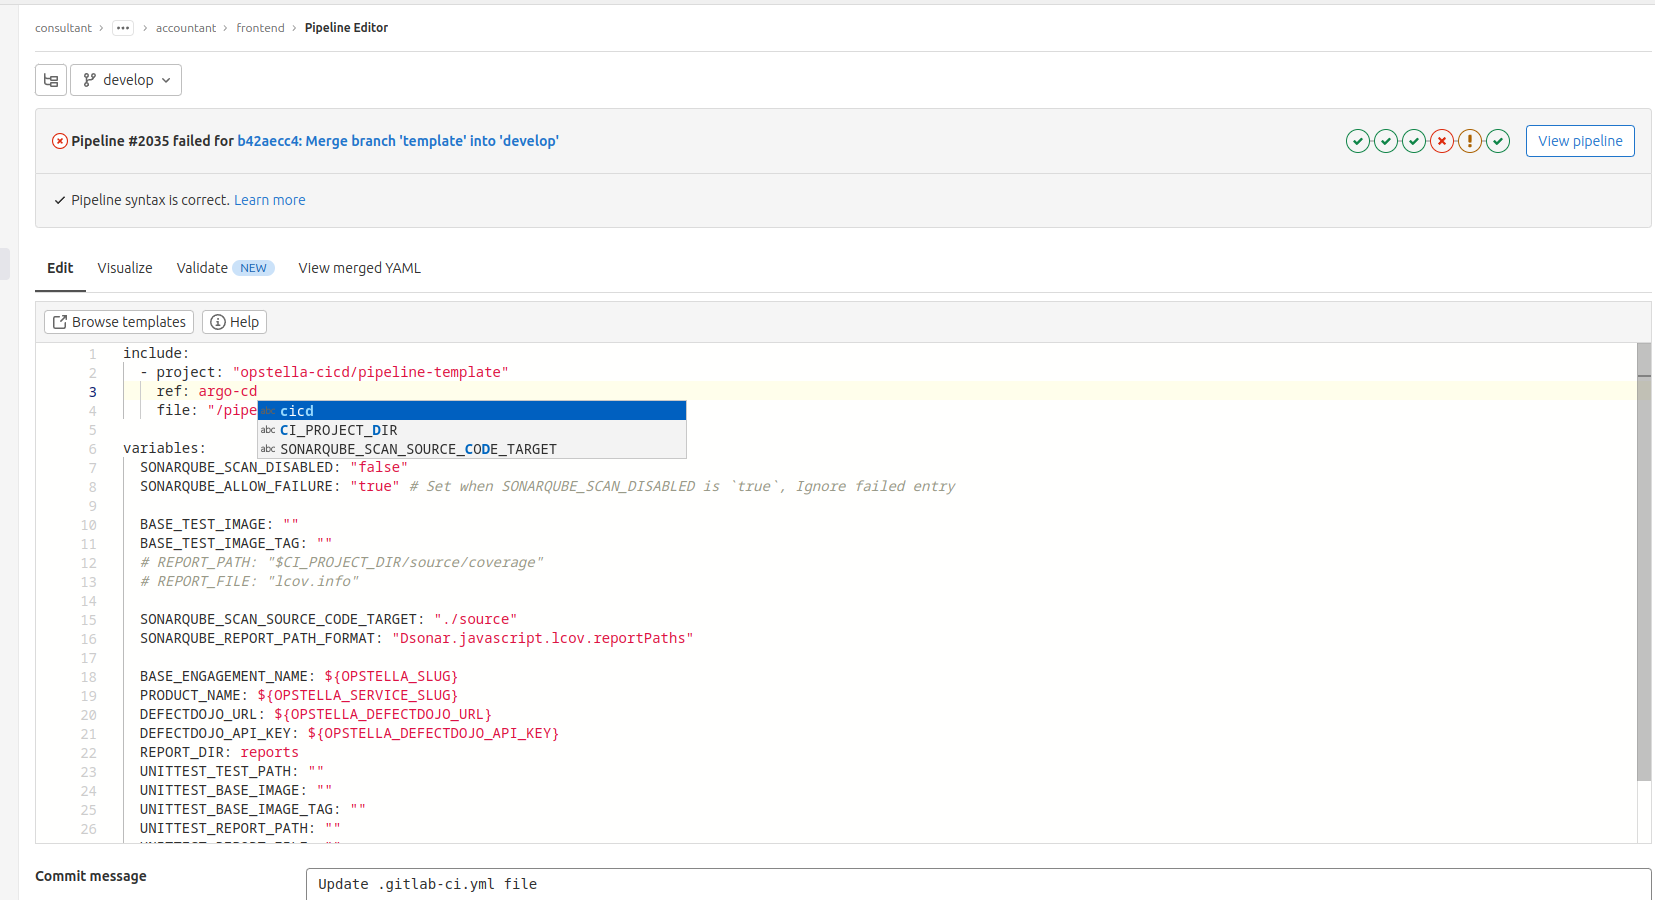Viewport: 1655px width, 900px height.
Task: Open the failed red stage icon
Action: click(1441, 141)
